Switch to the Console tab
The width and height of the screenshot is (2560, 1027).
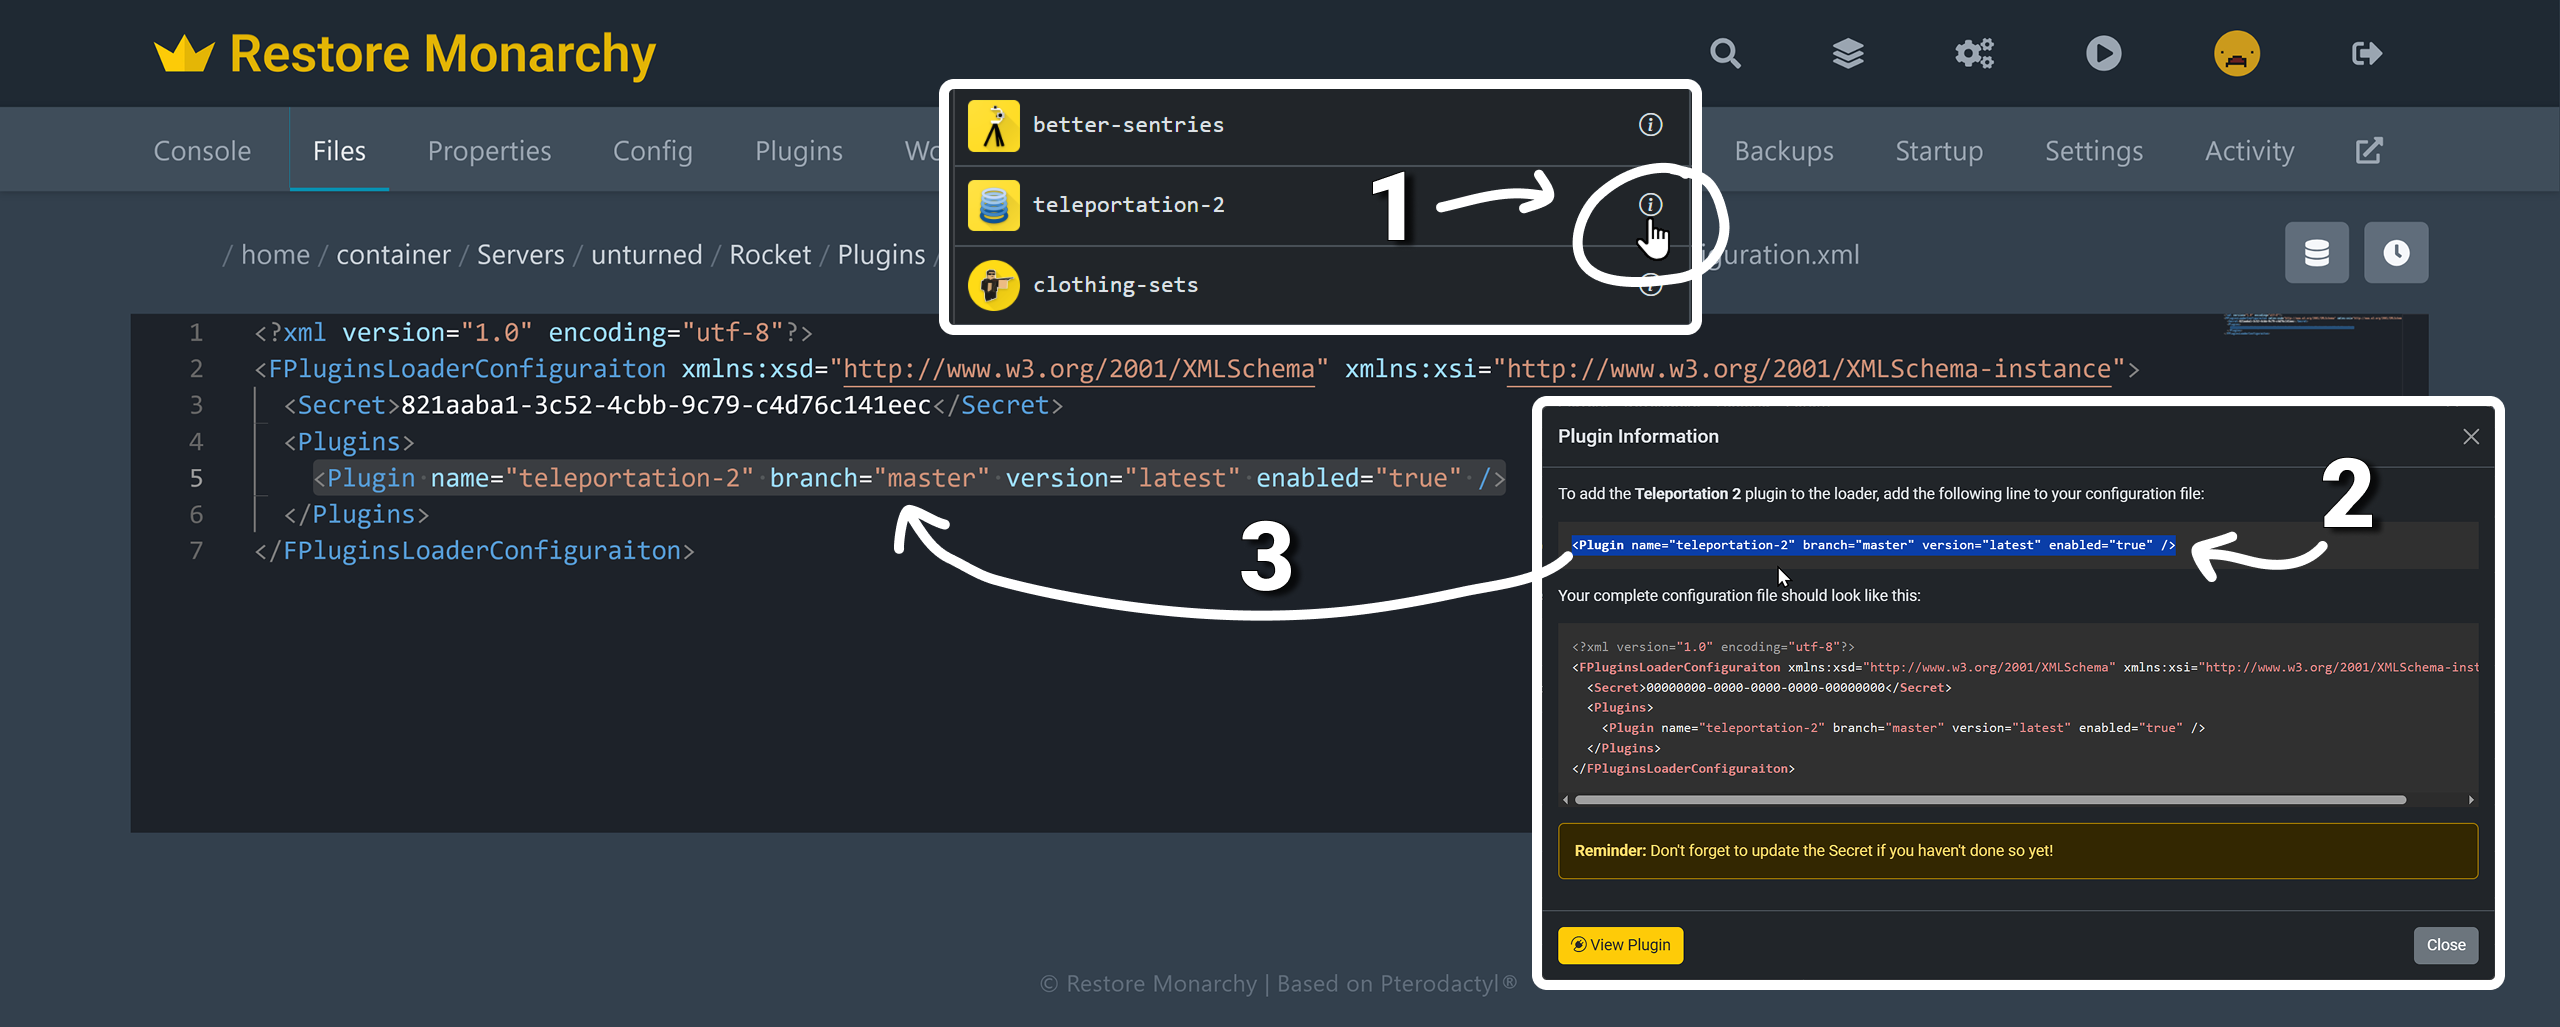pyautogui.click(x=202, y=151)
